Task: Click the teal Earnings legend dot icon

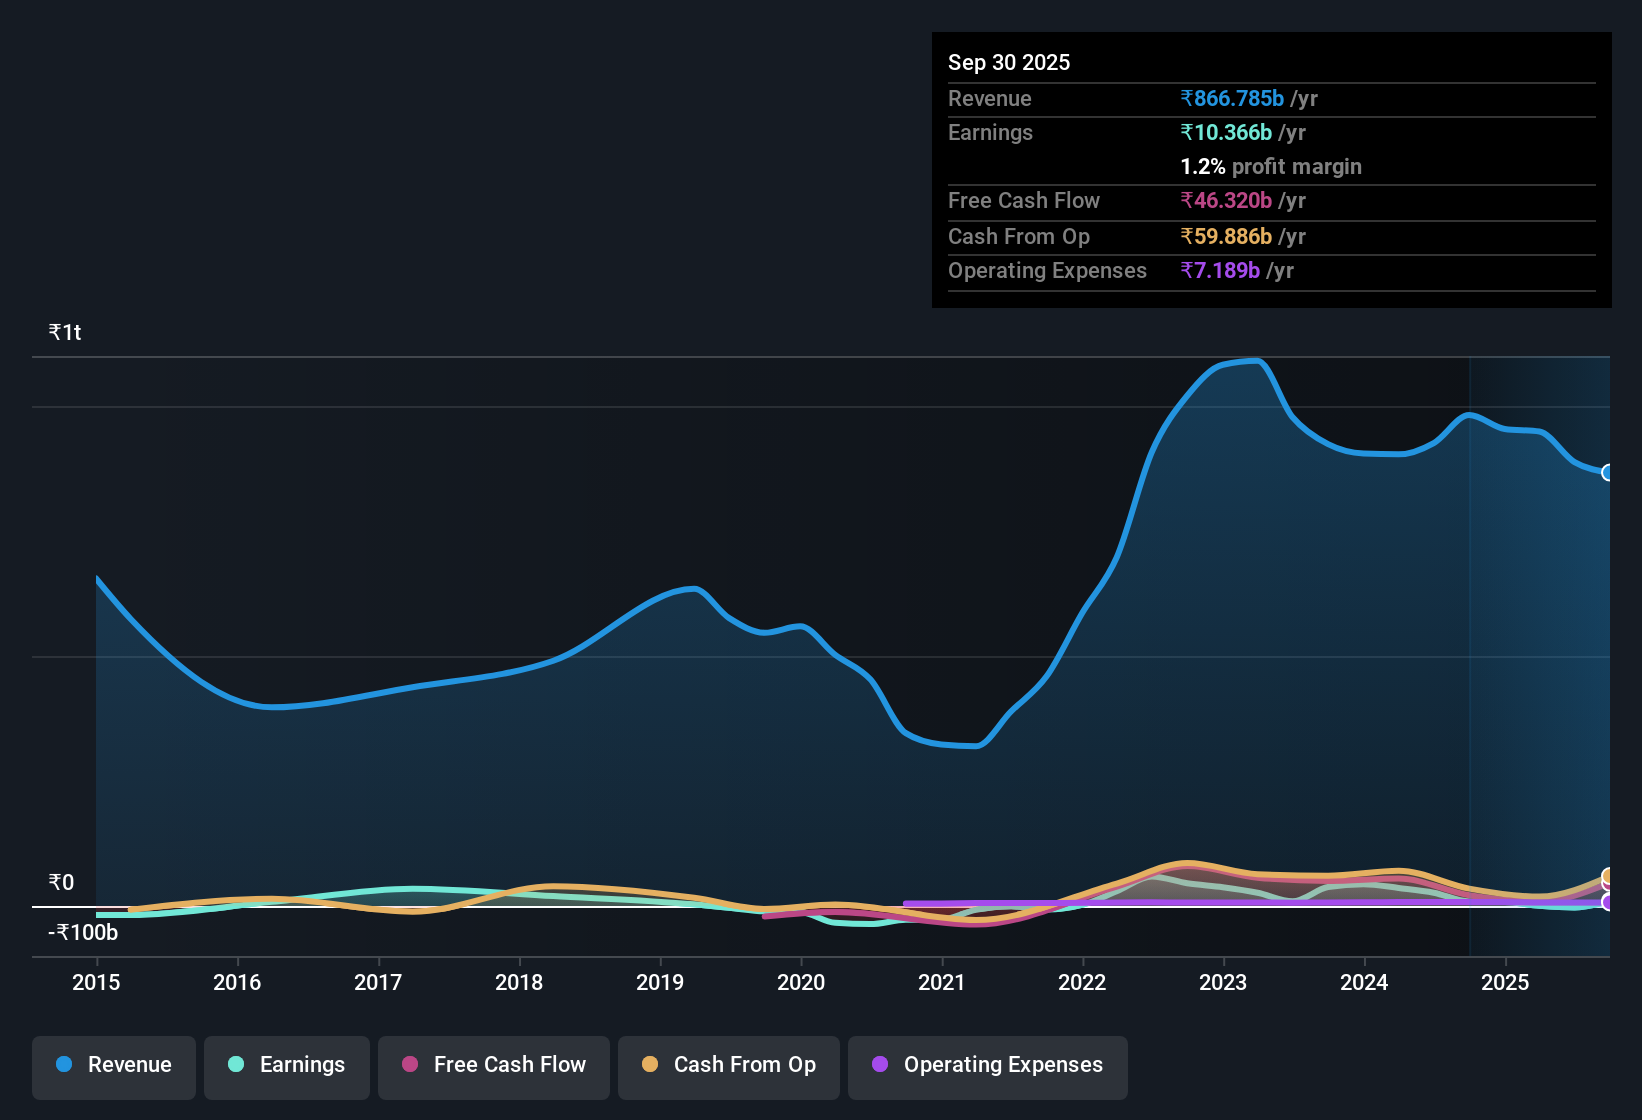Action: 236,1065
